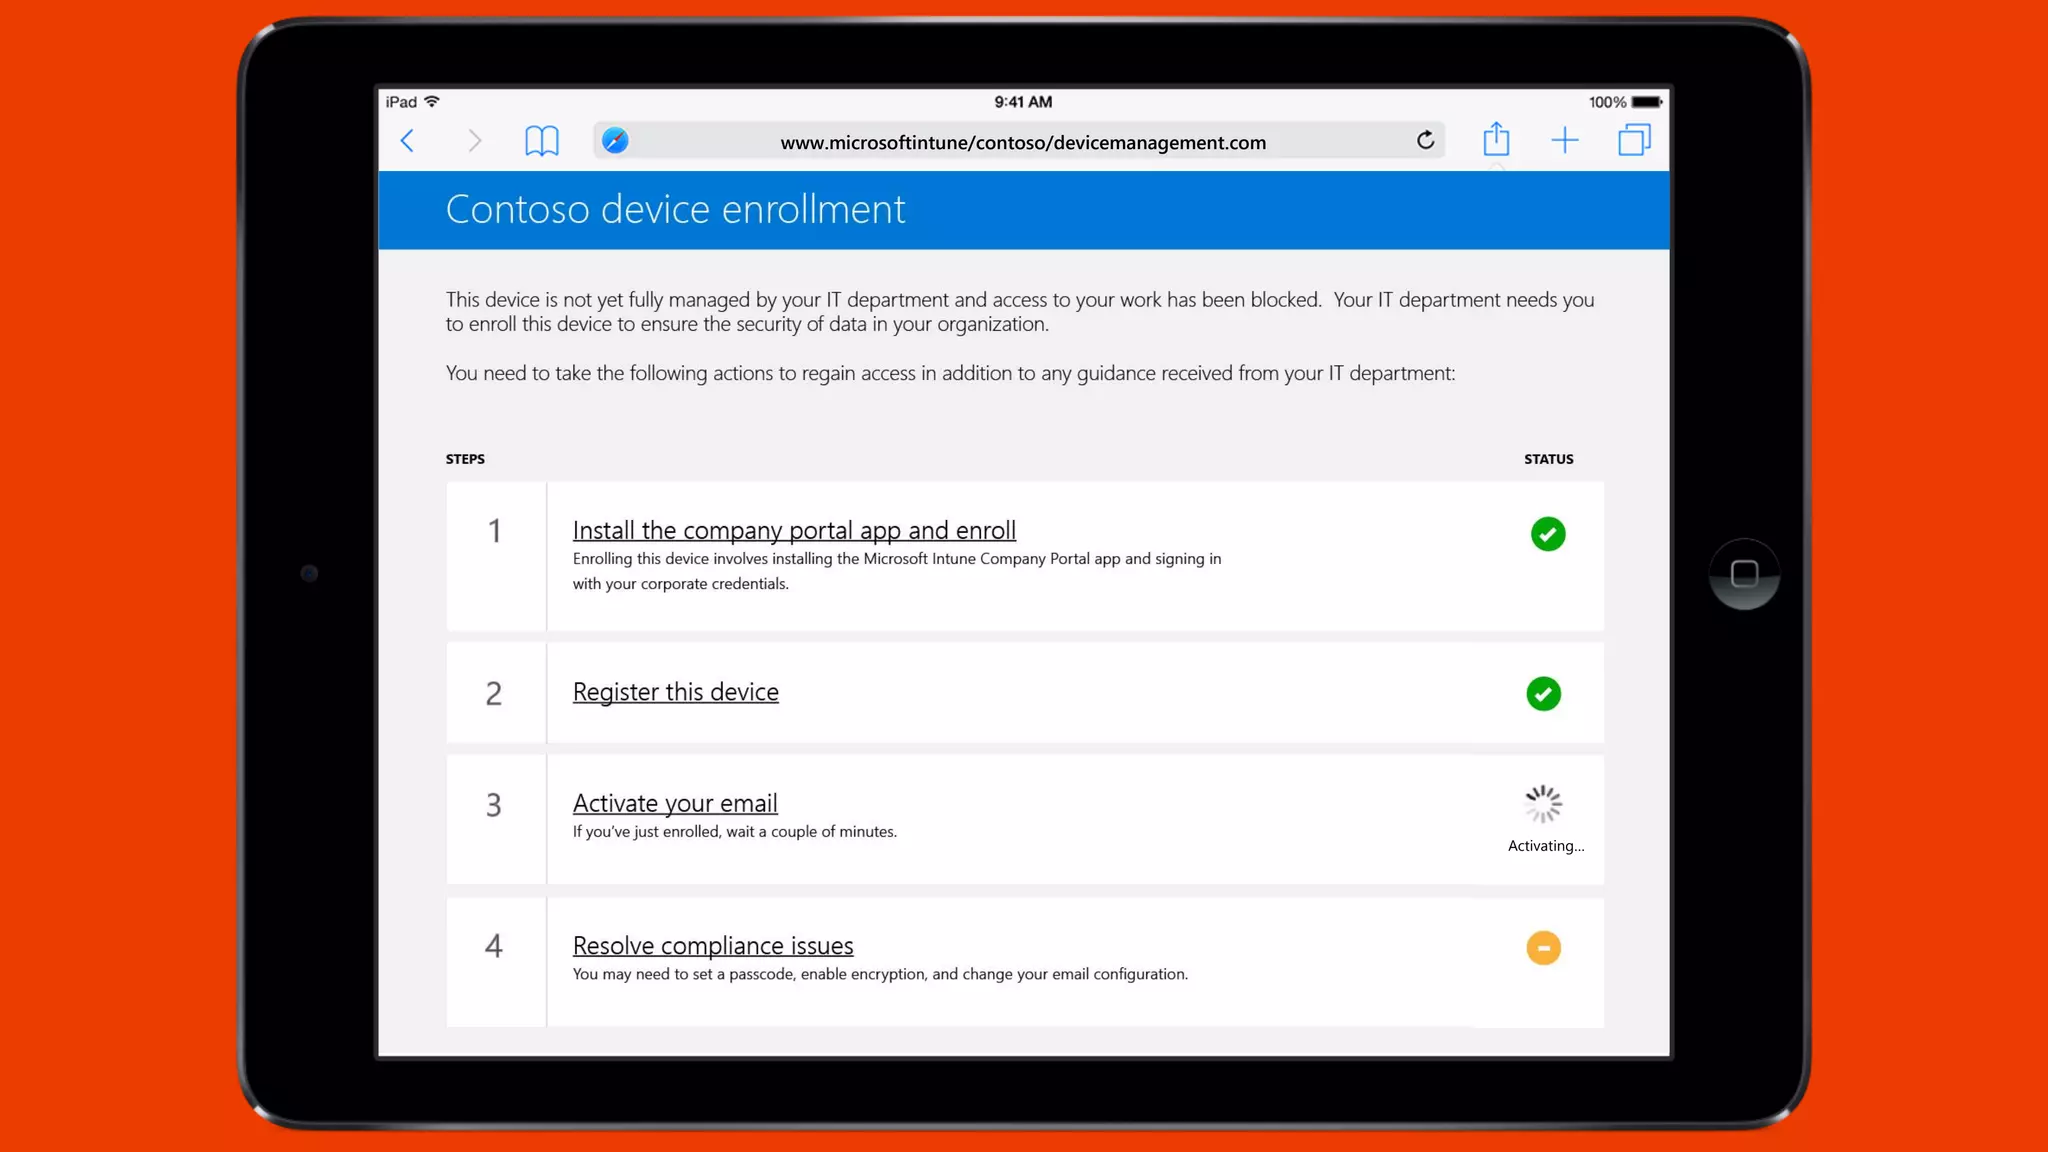Click the STEPS column header

click(x=465, y=459)
